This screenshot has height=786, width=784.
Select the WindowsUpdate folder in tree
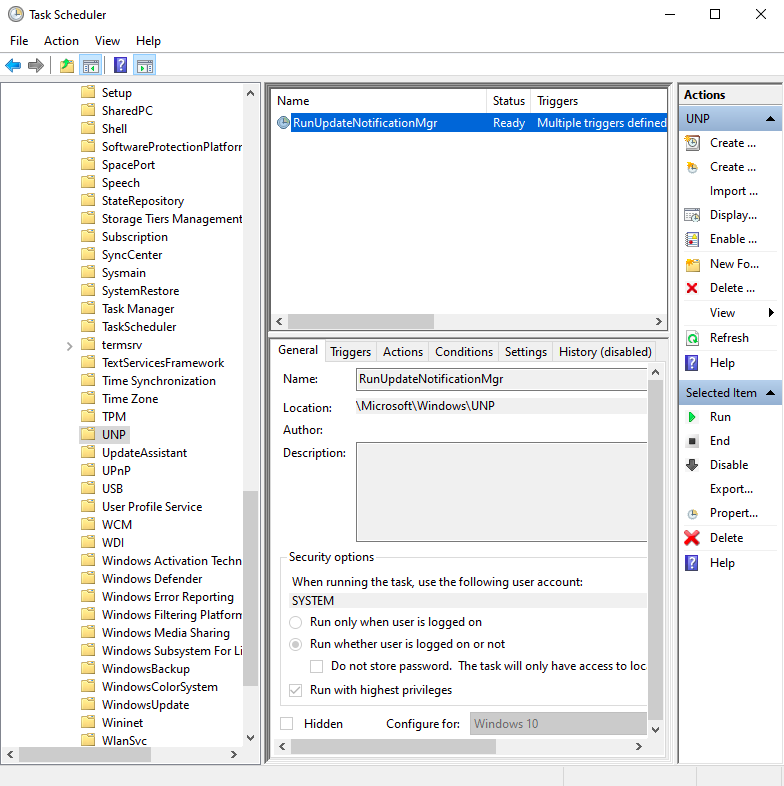point(145,705)
